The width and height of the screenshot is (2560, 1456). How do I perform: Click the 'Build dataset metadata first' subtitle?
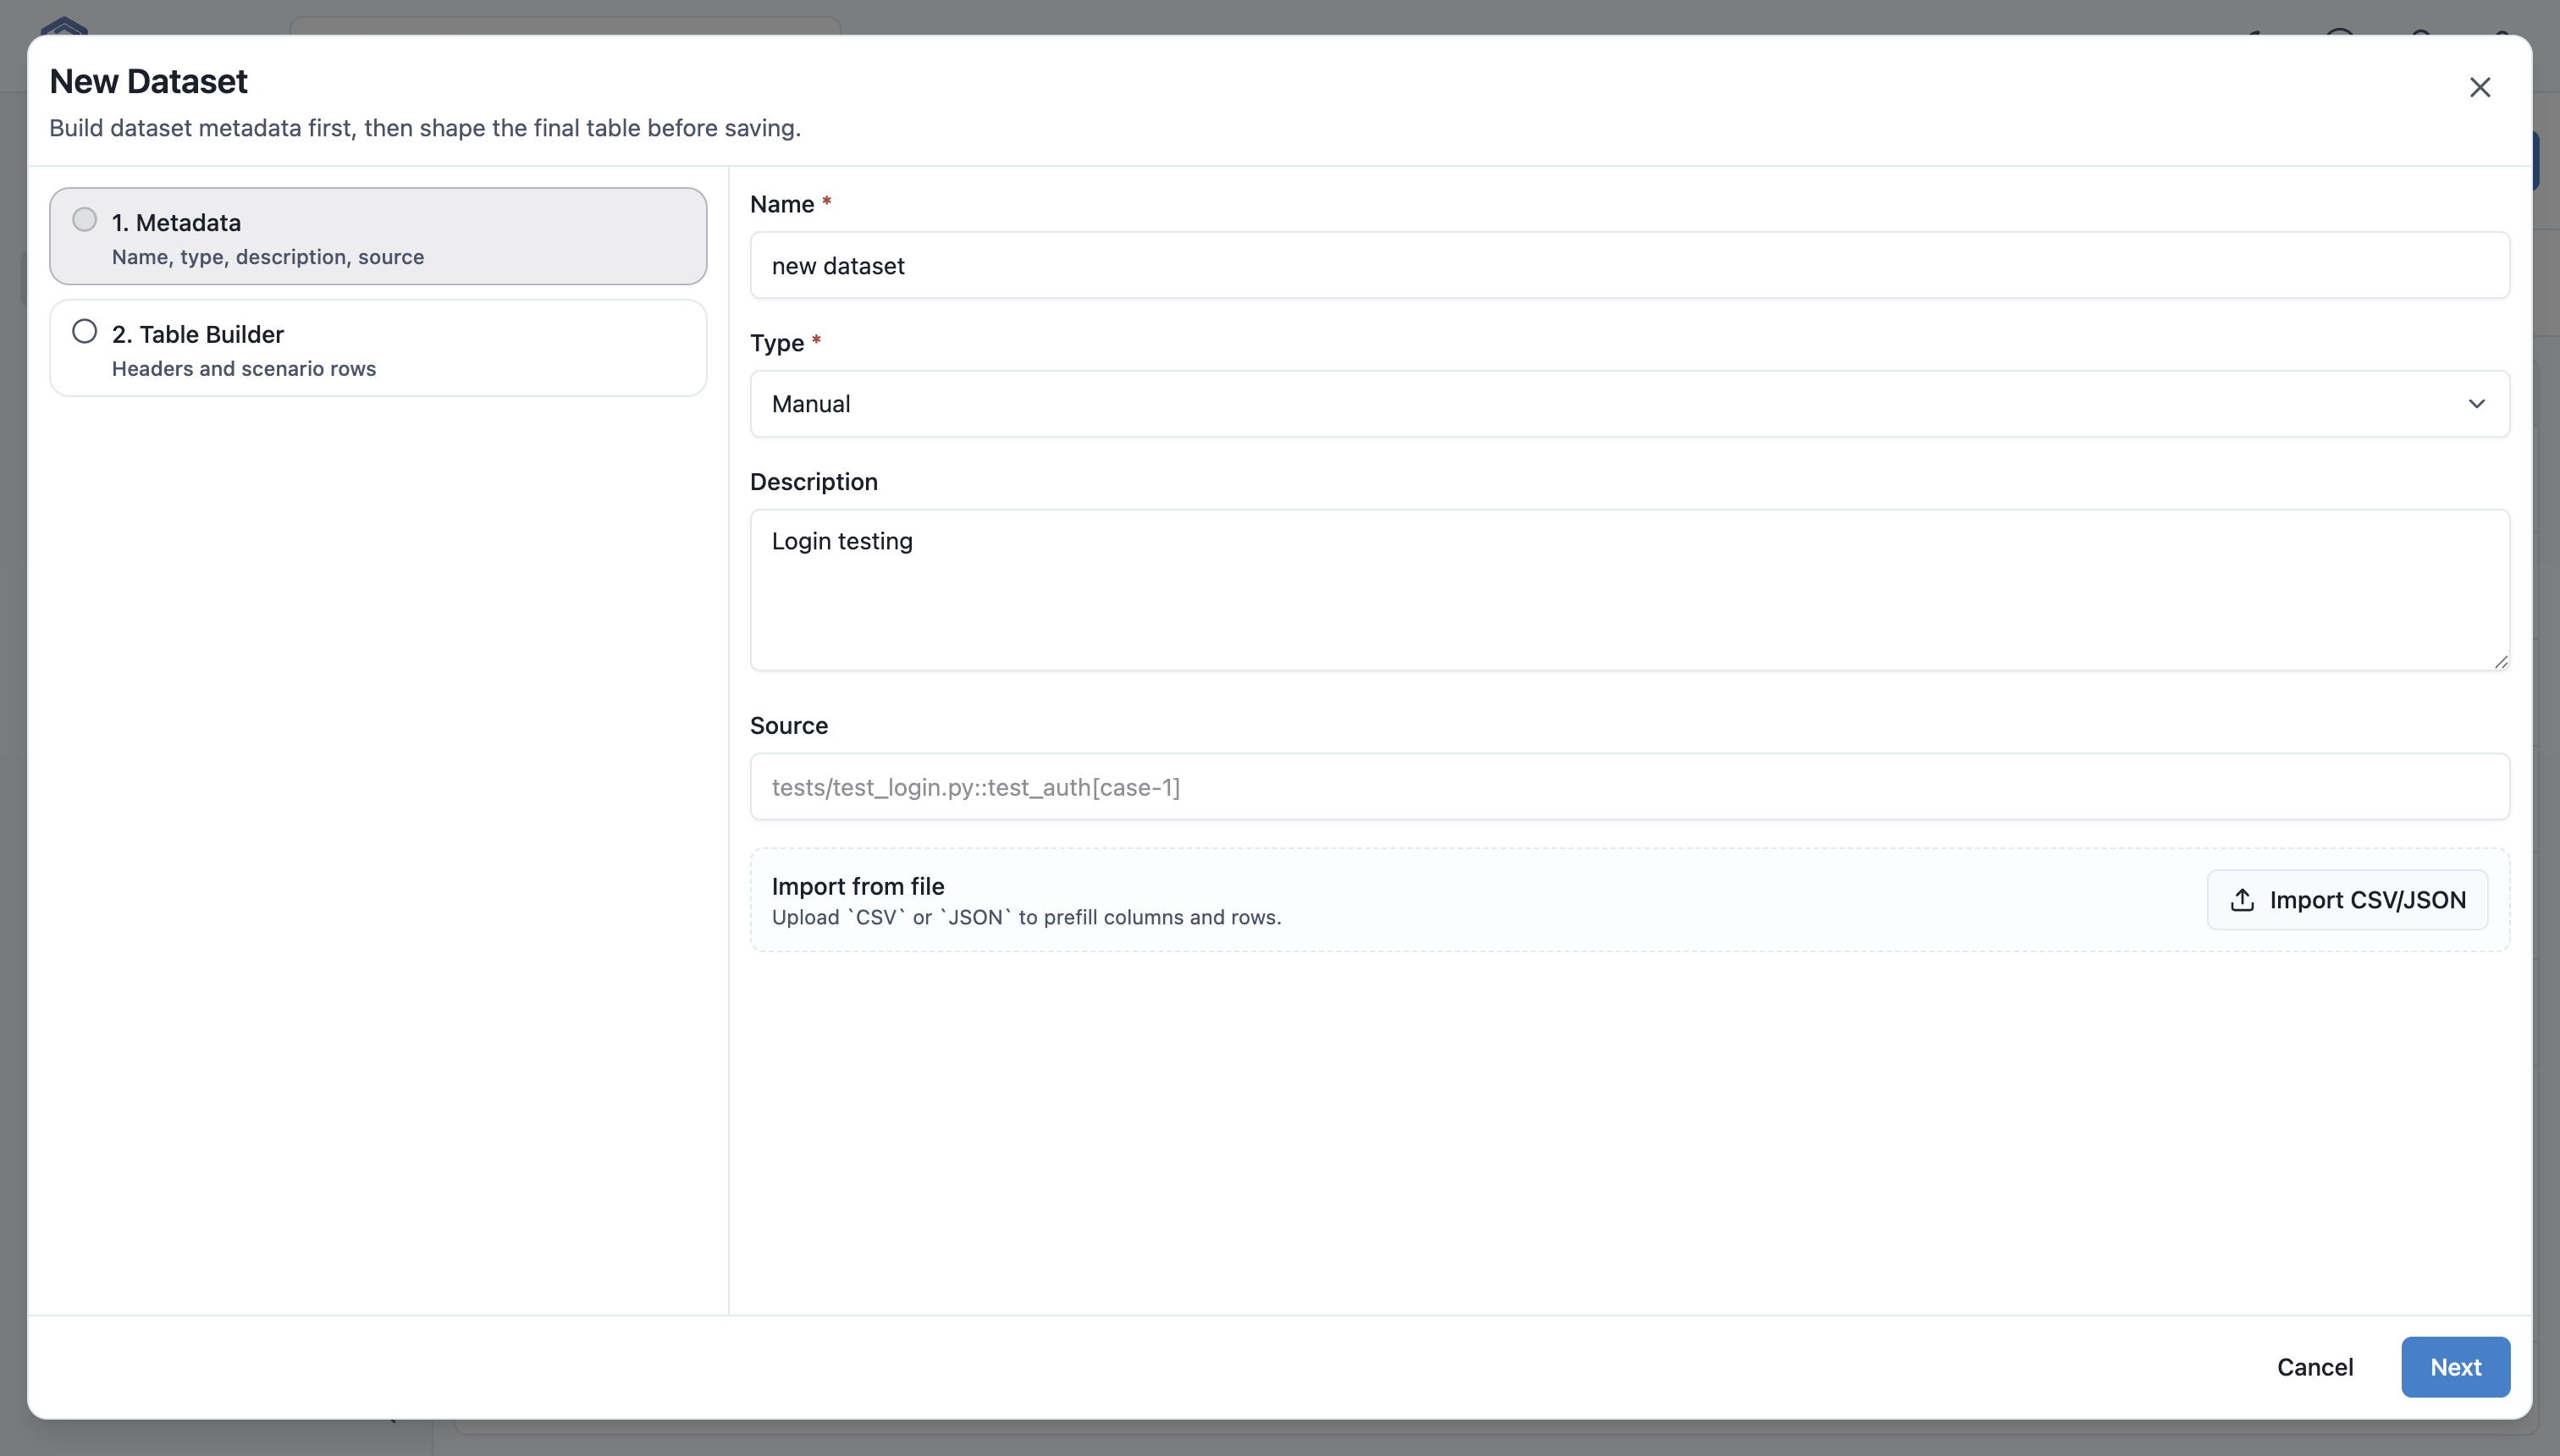[425, 128]
